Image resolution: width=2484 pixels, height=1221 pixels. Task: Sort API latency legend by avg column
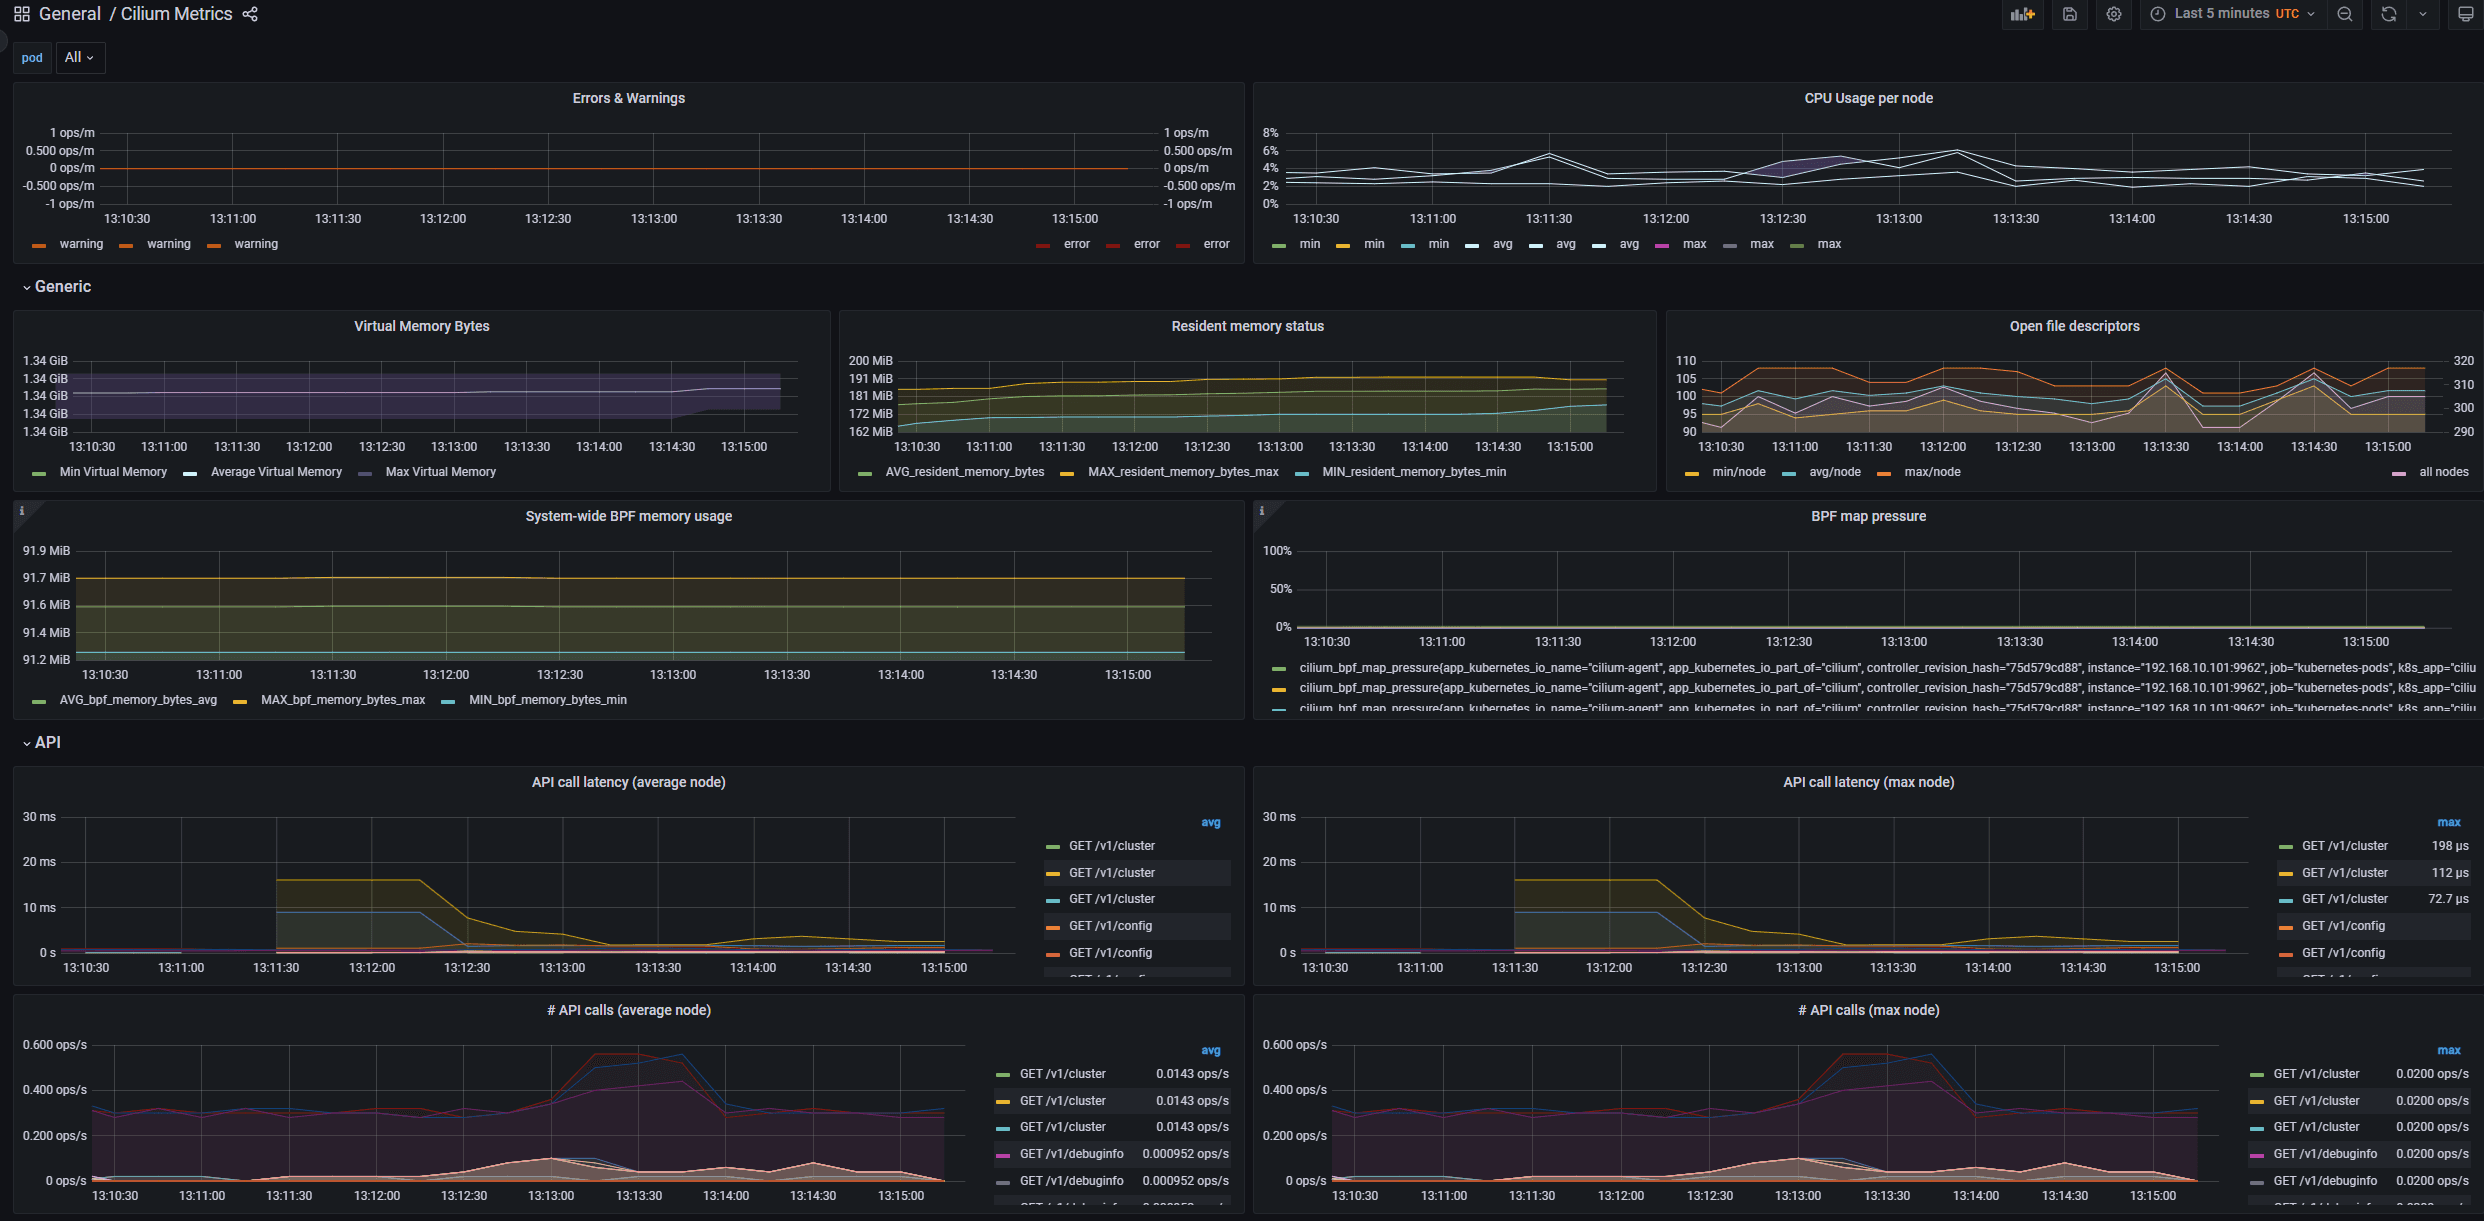point(1210,823)
